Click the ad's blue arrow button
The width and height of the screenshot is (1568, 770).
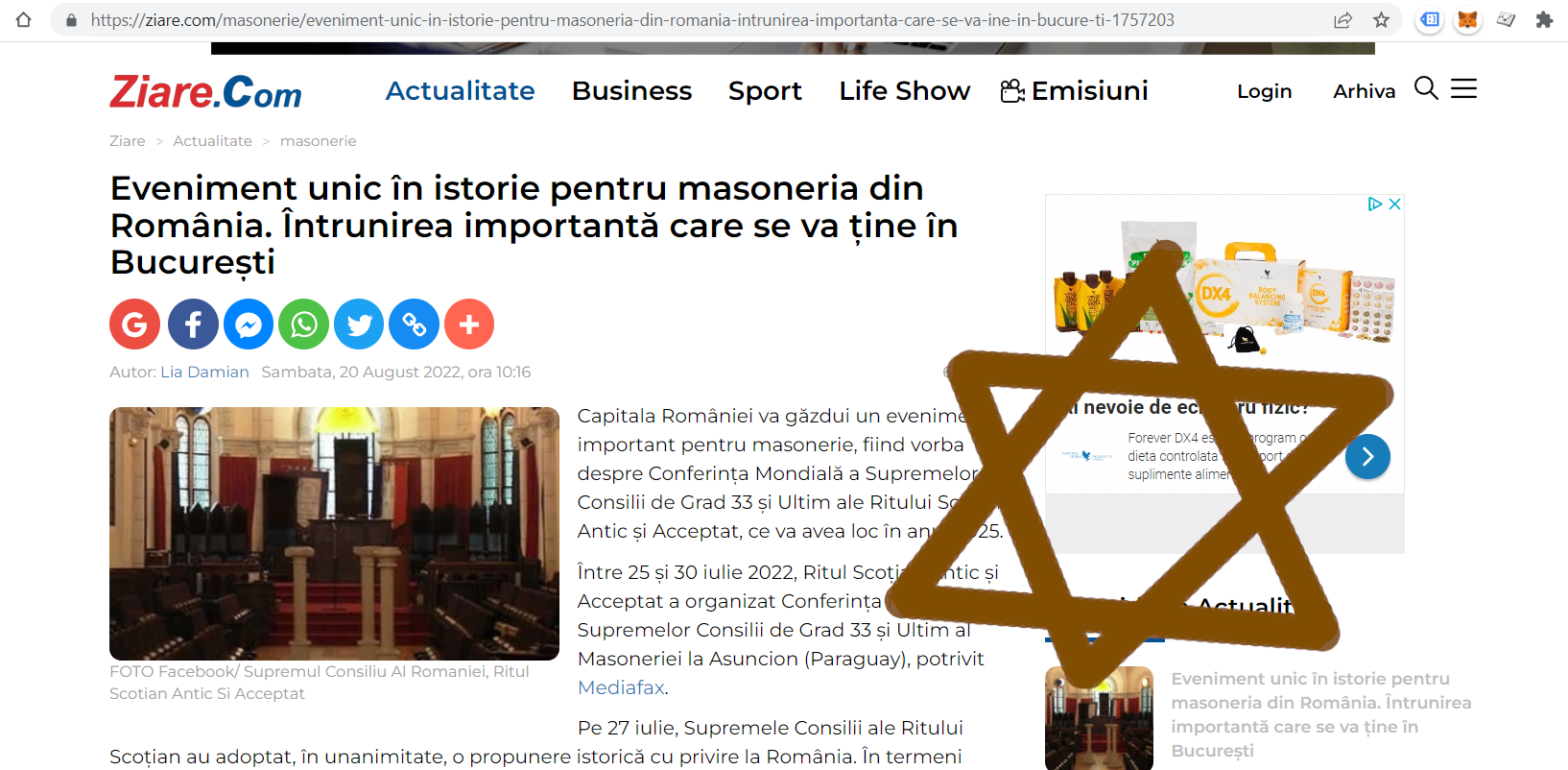(x=1367, y=457)
